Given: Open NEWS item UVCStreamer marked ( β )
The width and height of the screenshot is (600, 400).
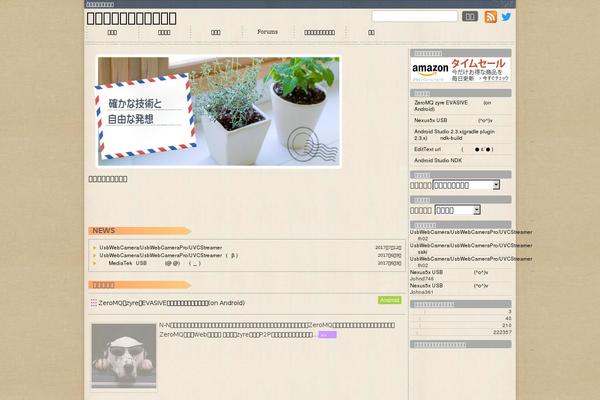Looking at the screenshot, I should coord(169,255).
